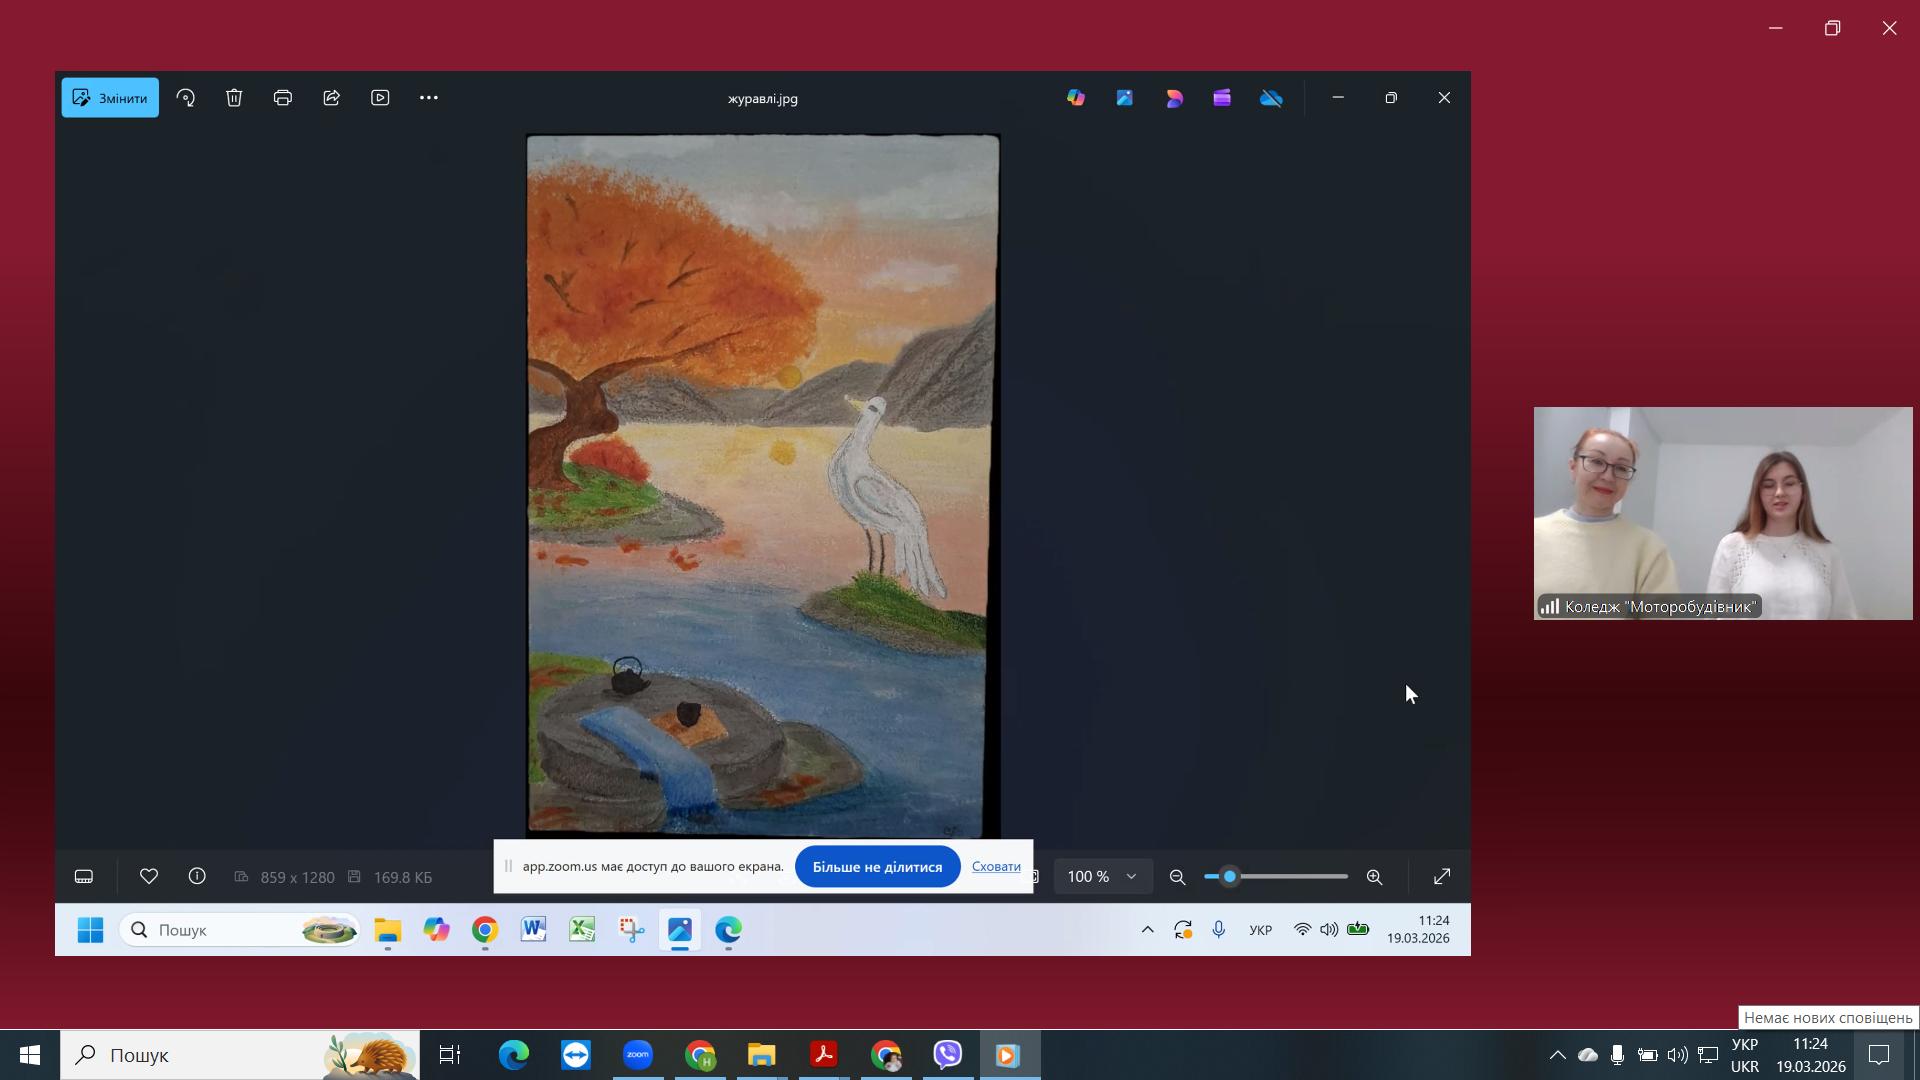Open the three-dots more options menu
1920x1080 pixels.
(x=429, y=98)
